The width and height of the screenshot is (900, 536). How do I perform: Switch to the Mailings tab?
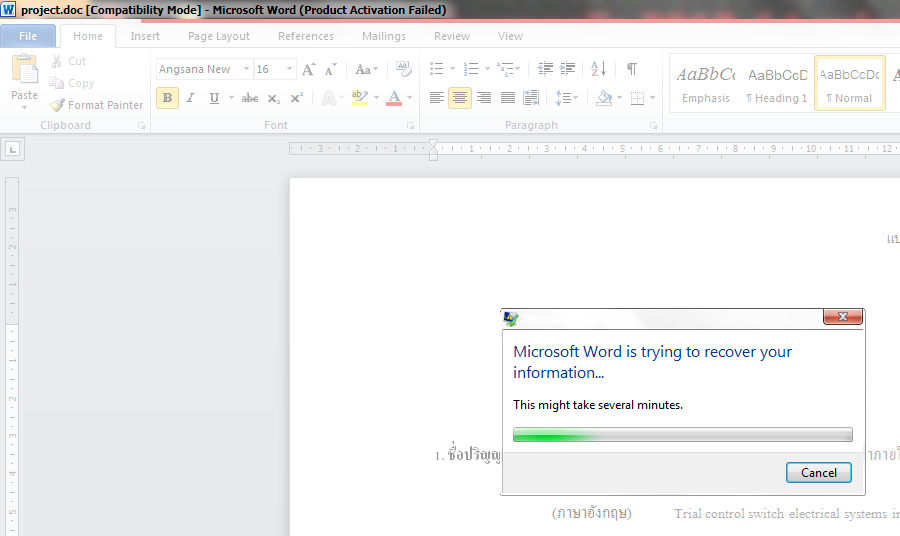click(x=384, y=36)
